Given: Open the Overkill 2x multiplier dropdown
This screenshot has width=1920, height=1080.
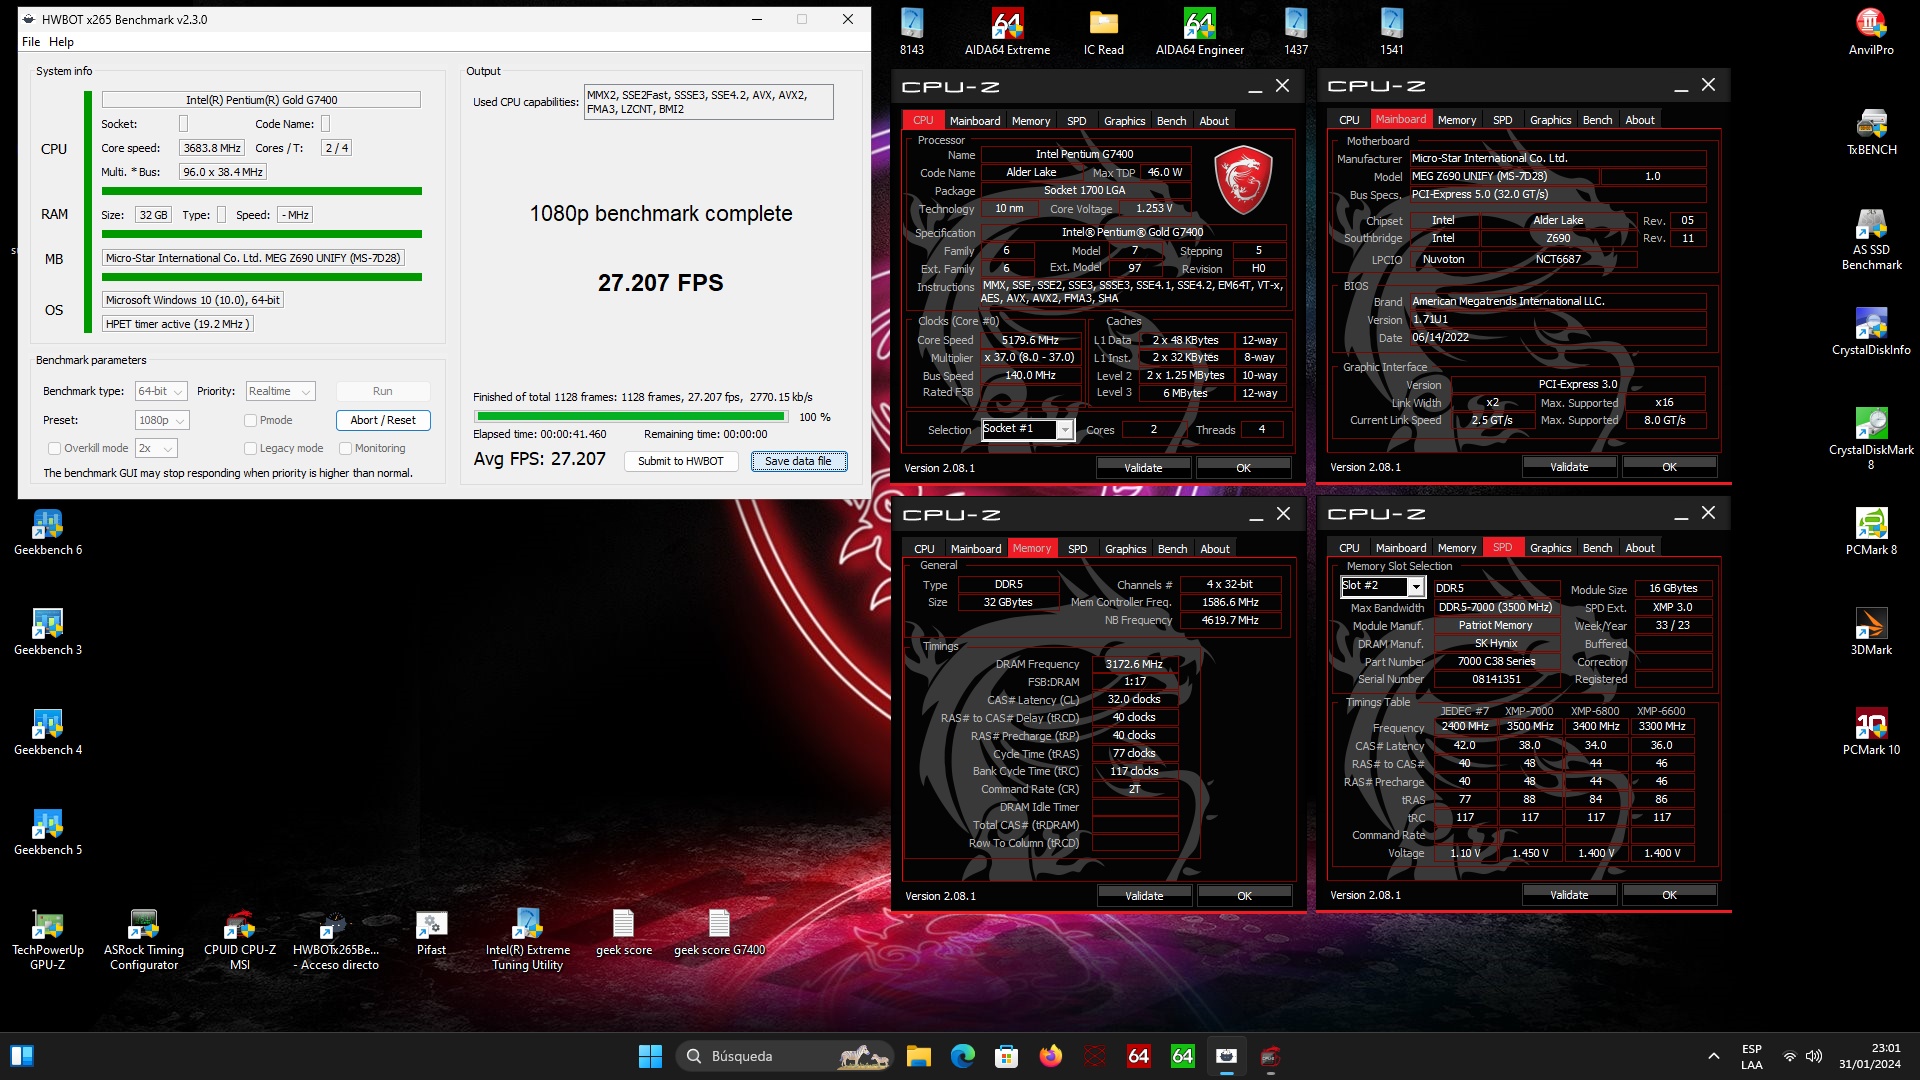Looking at the screenshot, I should [x=157, y=449].
